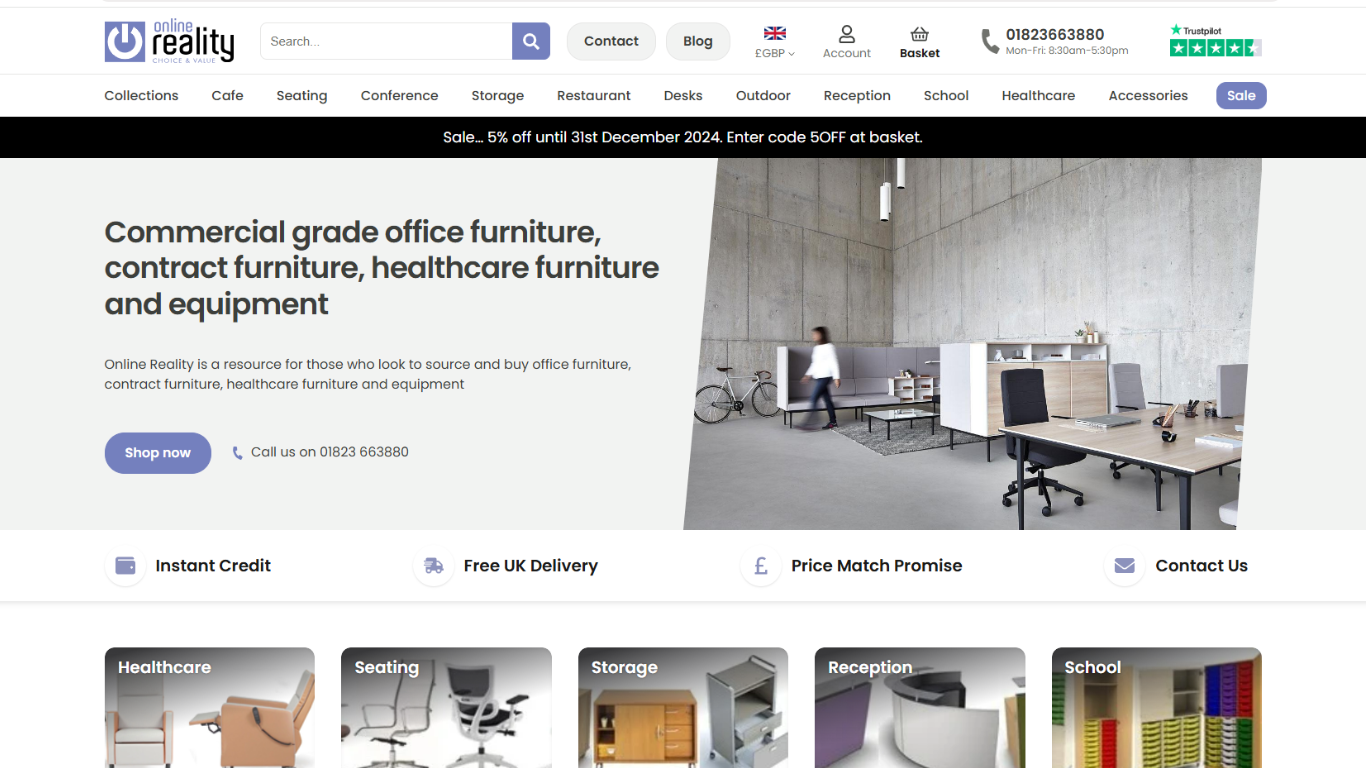Viewport: 1366px width, 768px height.
Task: Open the Blog header button
Action: [698, 41]
